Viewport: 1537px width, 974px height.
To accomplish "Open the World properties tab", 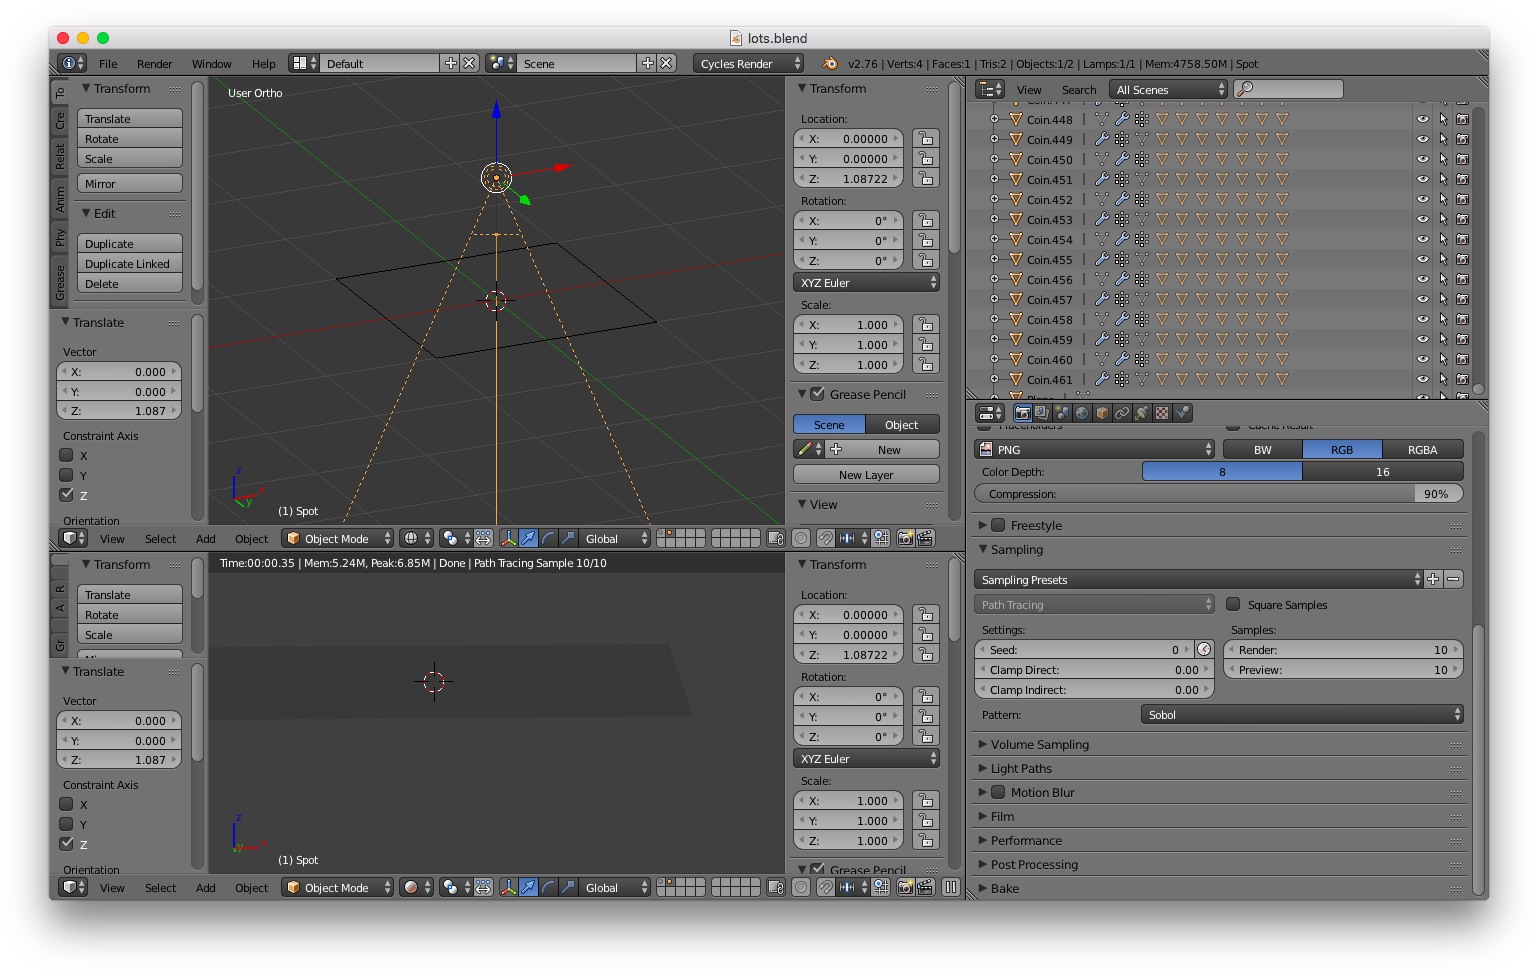I will [x=1082, y=413].
